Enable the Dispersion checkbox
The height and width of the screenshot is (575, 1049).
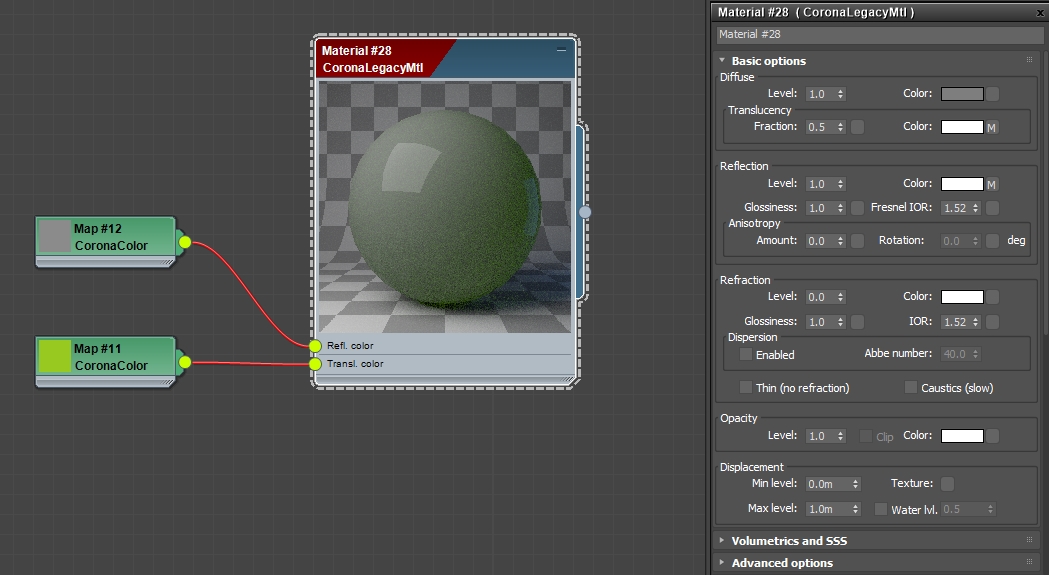745,355
